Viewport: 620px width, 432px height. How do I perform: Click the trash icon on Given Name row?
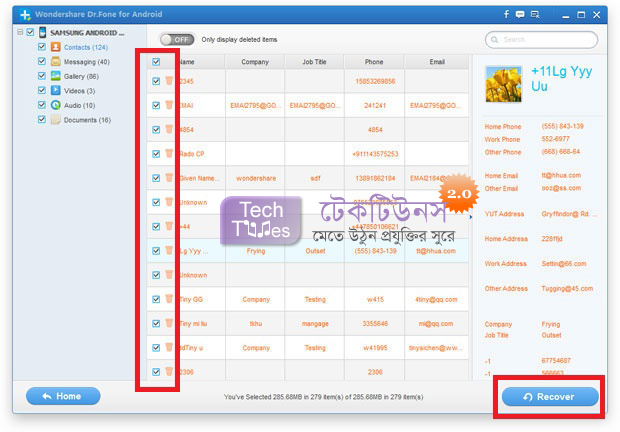pyautogui.click(x=169, y=178)
